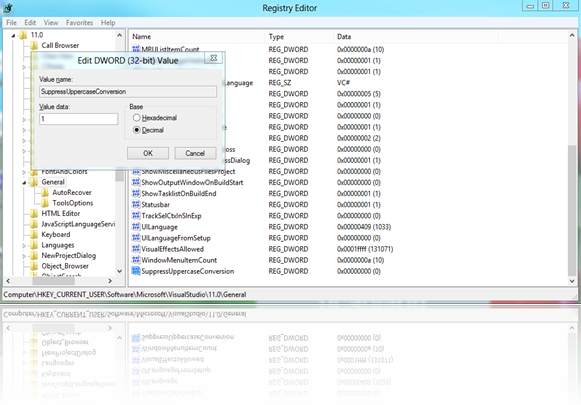
Task: Click the Value name field
Action: tap(128, 92)
